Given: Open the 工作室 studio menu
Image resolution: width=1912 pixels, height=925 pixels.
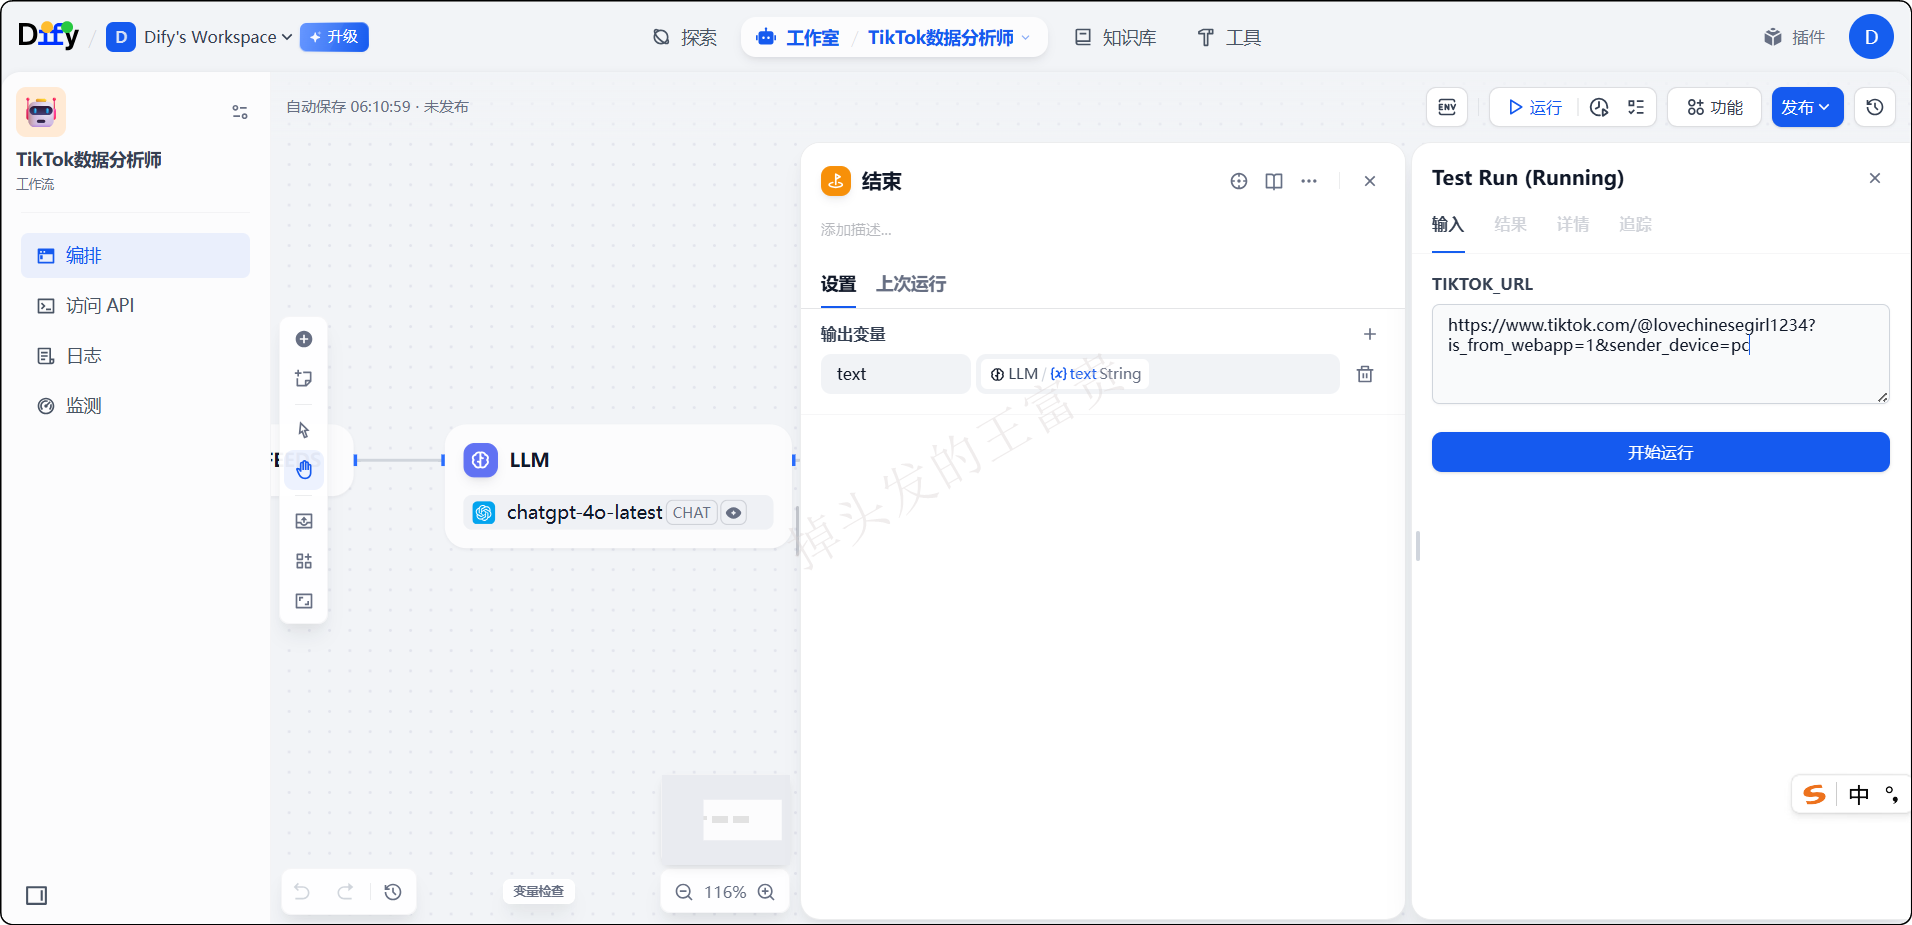Looking at the screenshot, I should (798, 37).
